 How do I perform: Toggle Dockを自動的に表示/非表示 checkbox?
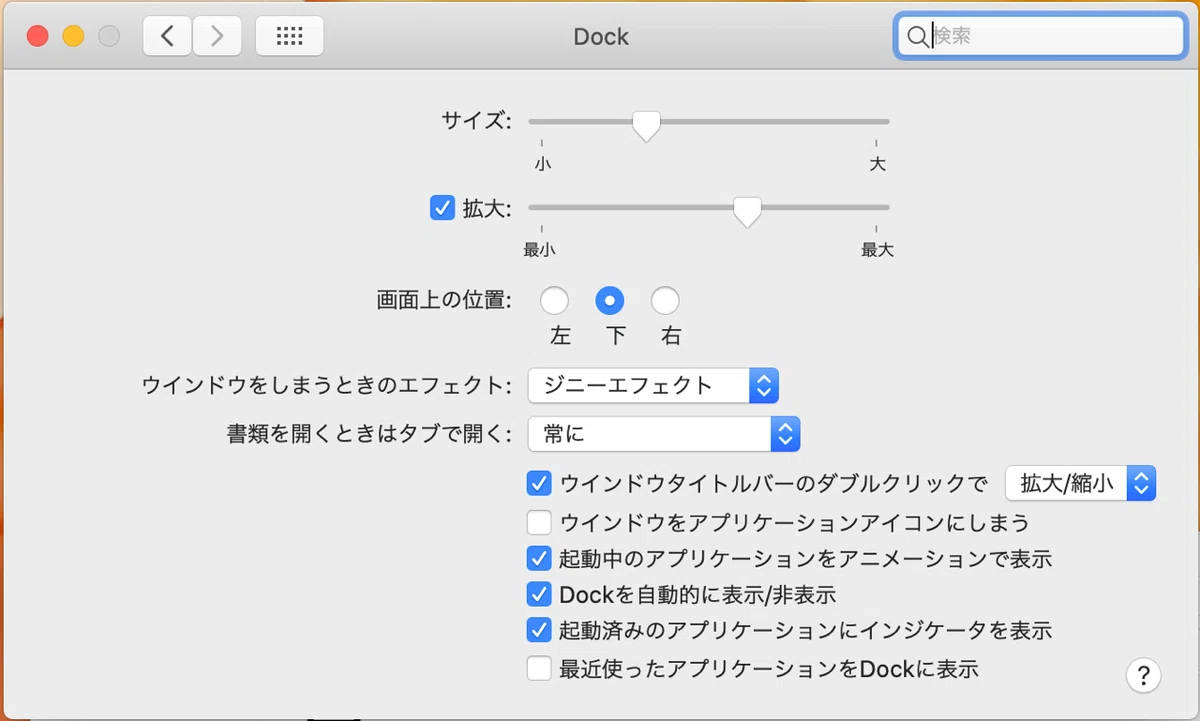(x=539, y=595)
